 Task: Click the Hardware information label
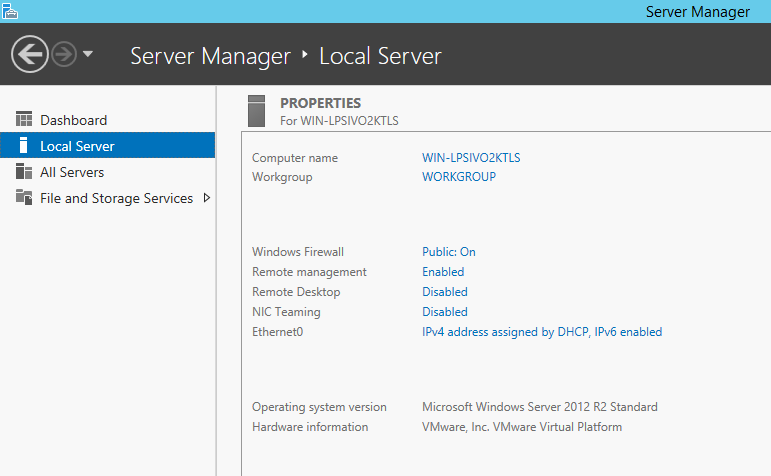pyautogui.click(x=310, y=427)
